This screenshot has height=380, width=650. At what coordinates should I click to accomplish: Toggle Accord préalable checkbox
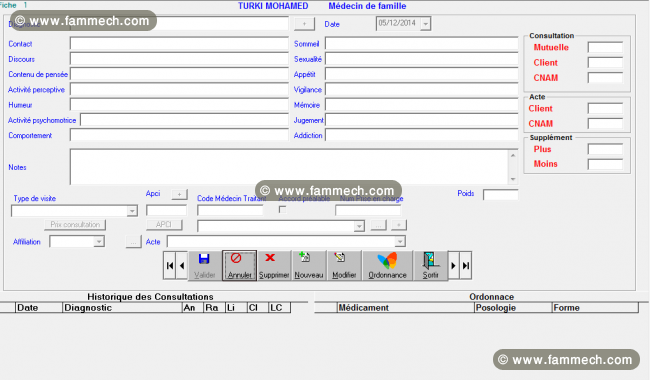[x=282, y=210]
